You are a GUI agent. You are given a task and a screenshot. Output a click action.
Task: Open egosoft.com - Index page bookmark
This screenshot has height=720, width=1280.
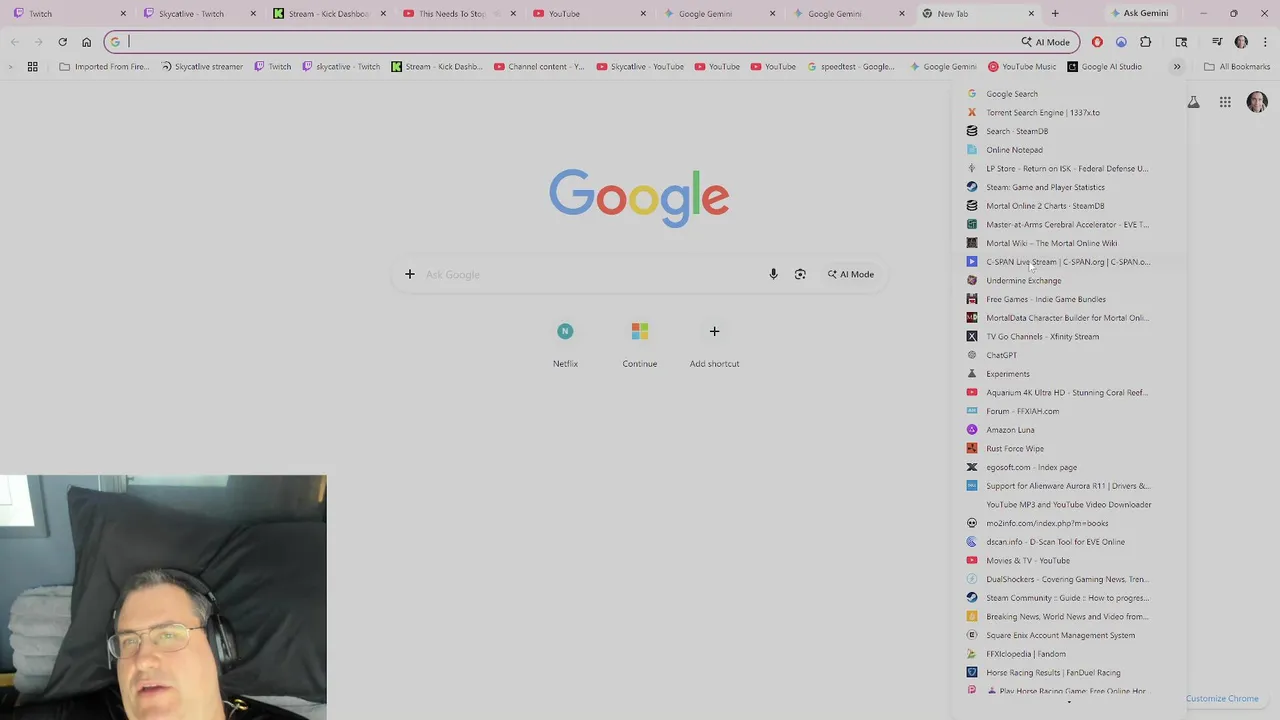1068,467
